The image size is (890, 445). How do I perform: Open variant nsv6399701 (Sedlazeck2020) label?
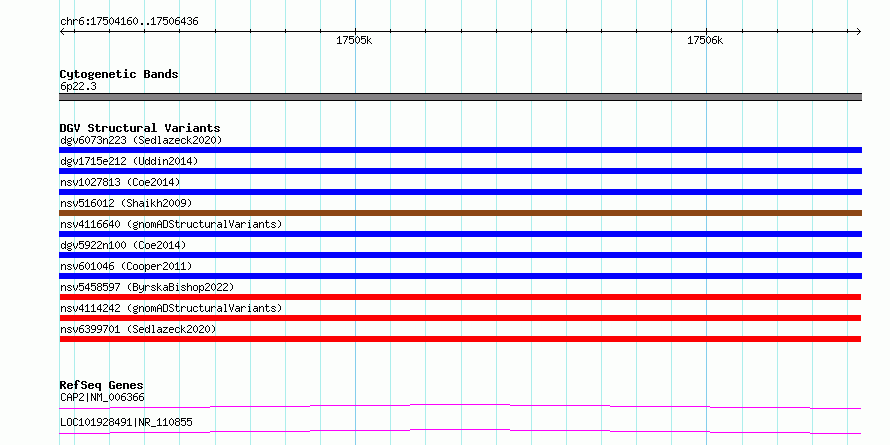pos(138,329)
